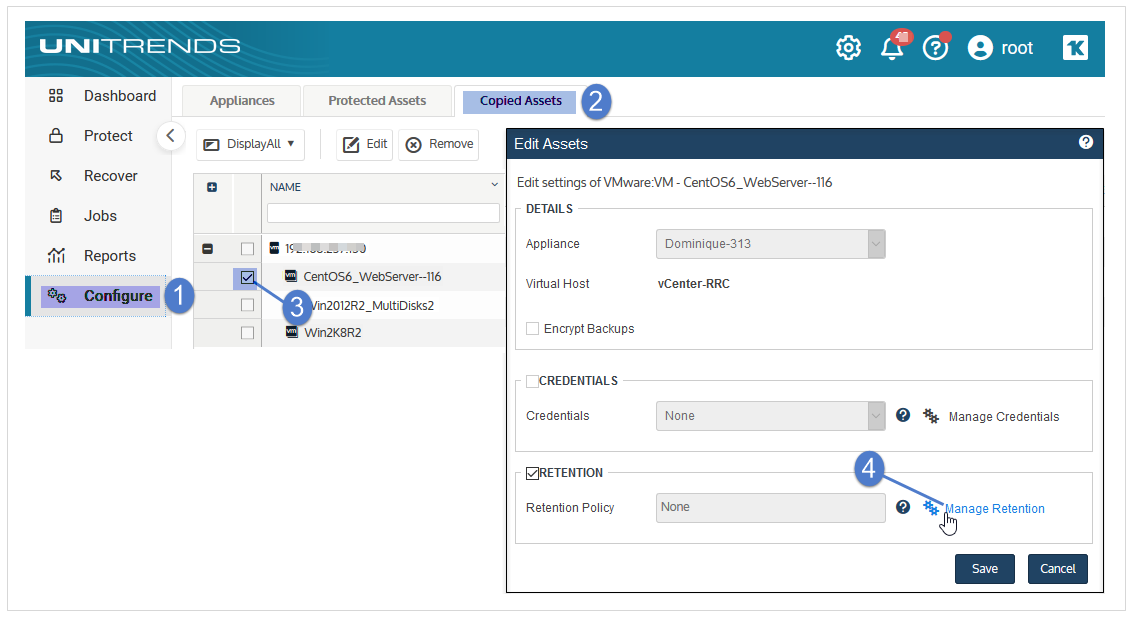Expand all rows with header plus icon
The image size is (1140, 628).
[212, 187]
